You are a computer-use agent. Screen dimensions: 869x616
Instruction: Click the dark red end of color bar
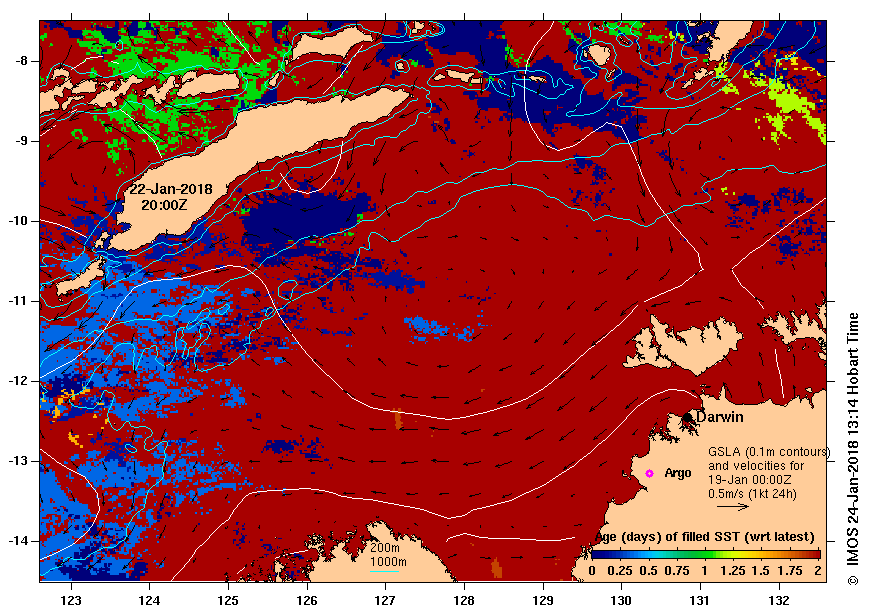(816, 554)
